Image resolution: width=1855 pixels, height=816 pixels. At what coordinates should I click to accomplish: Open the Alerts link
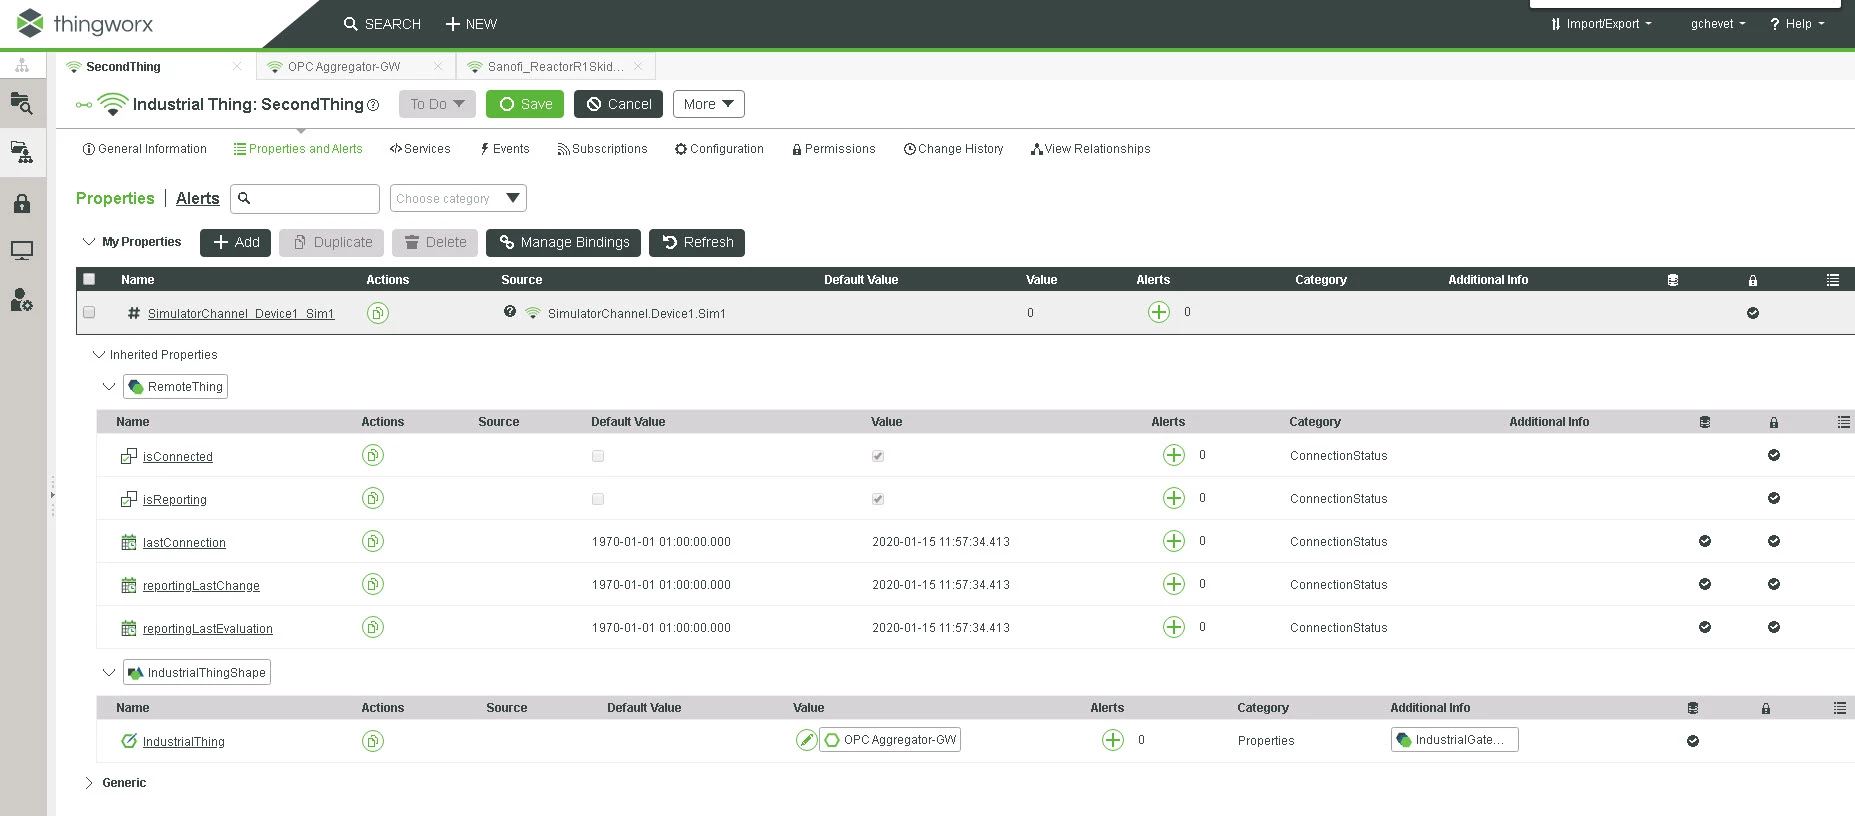[198, 198]
